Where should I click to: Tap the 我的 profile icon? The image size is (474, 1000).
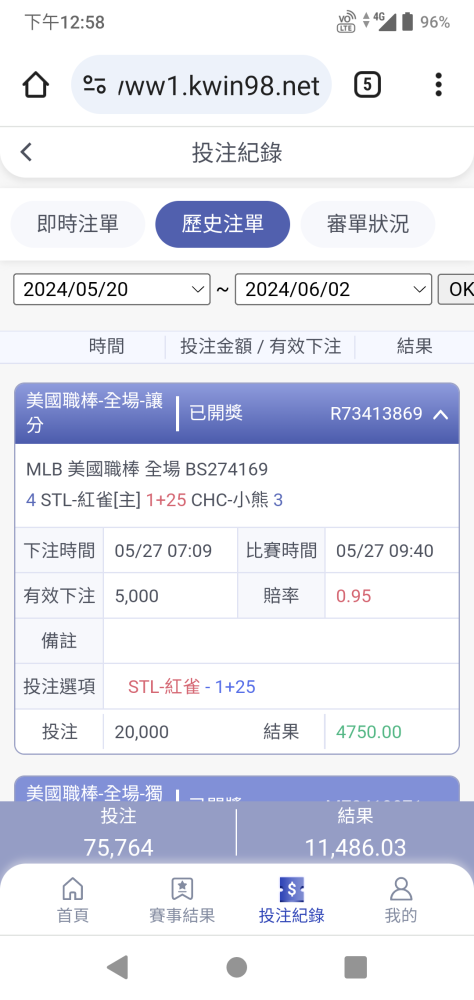[401, 888]
